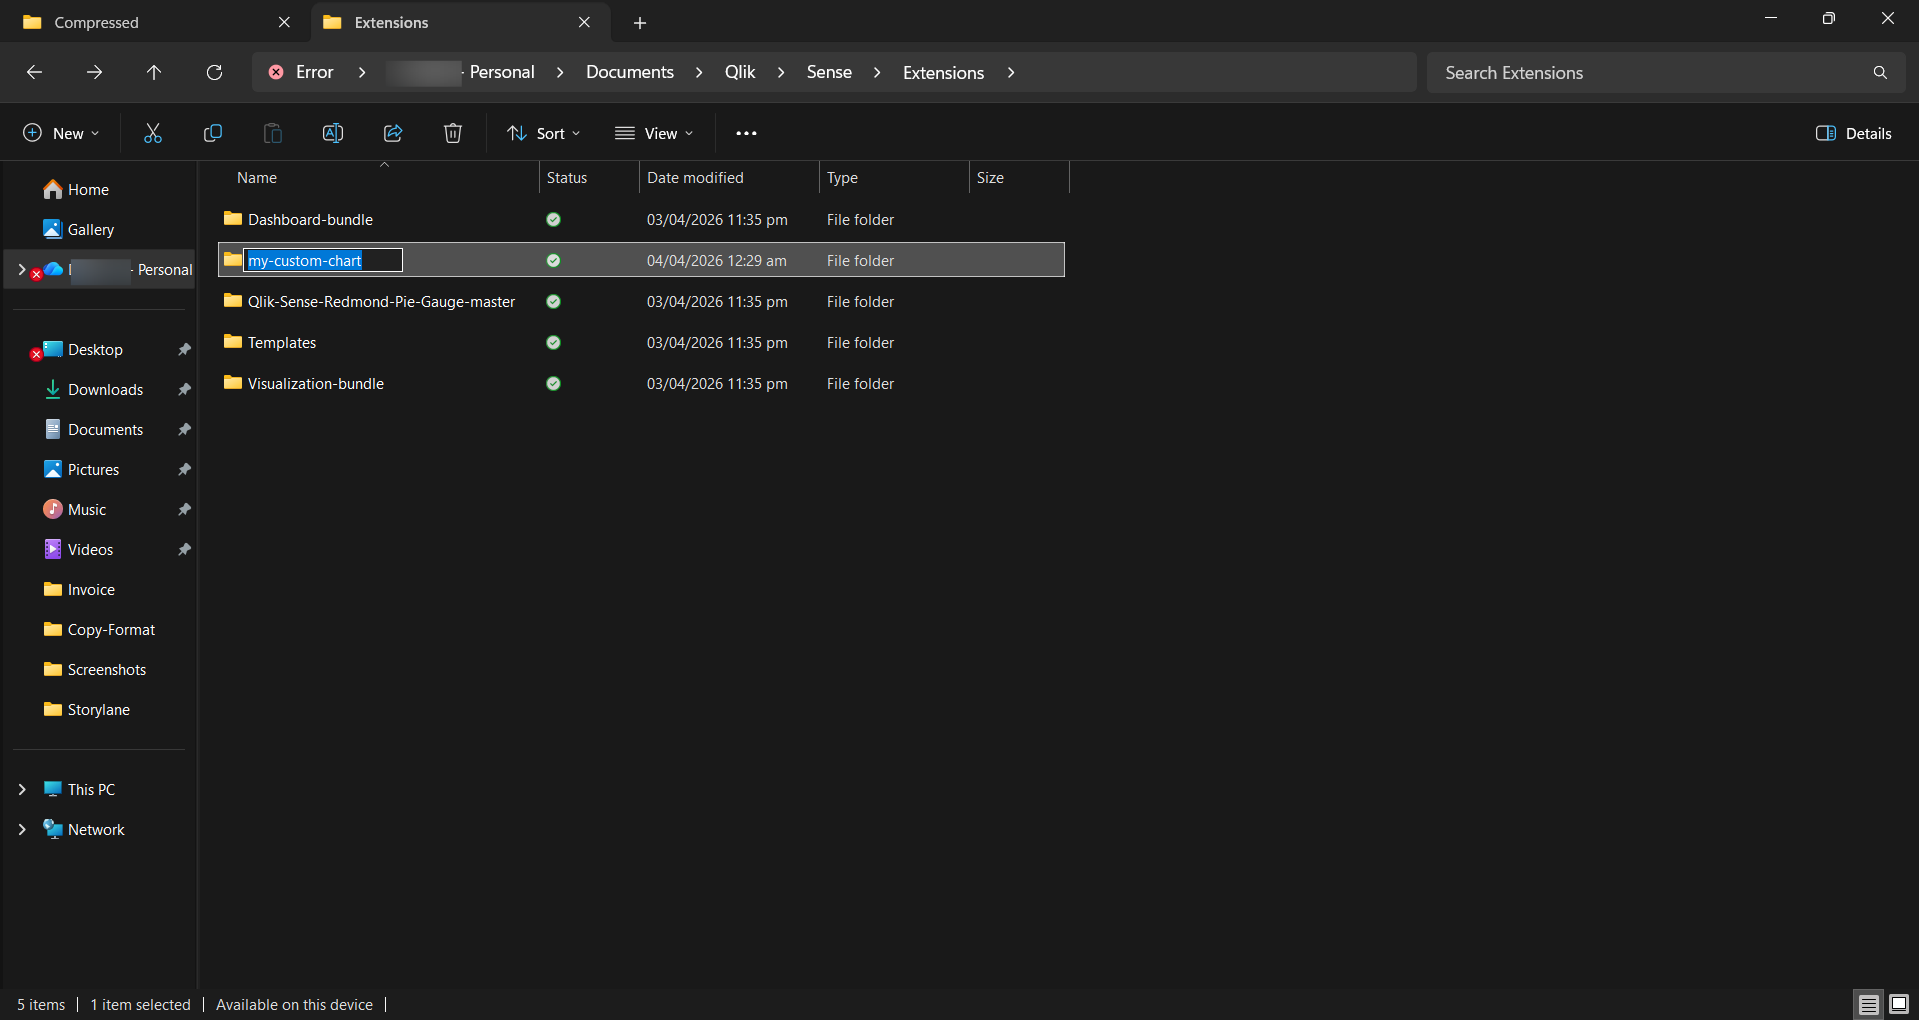Navigate back with the back arrow
The image size is (1919, 1020).
coord(34,72)
